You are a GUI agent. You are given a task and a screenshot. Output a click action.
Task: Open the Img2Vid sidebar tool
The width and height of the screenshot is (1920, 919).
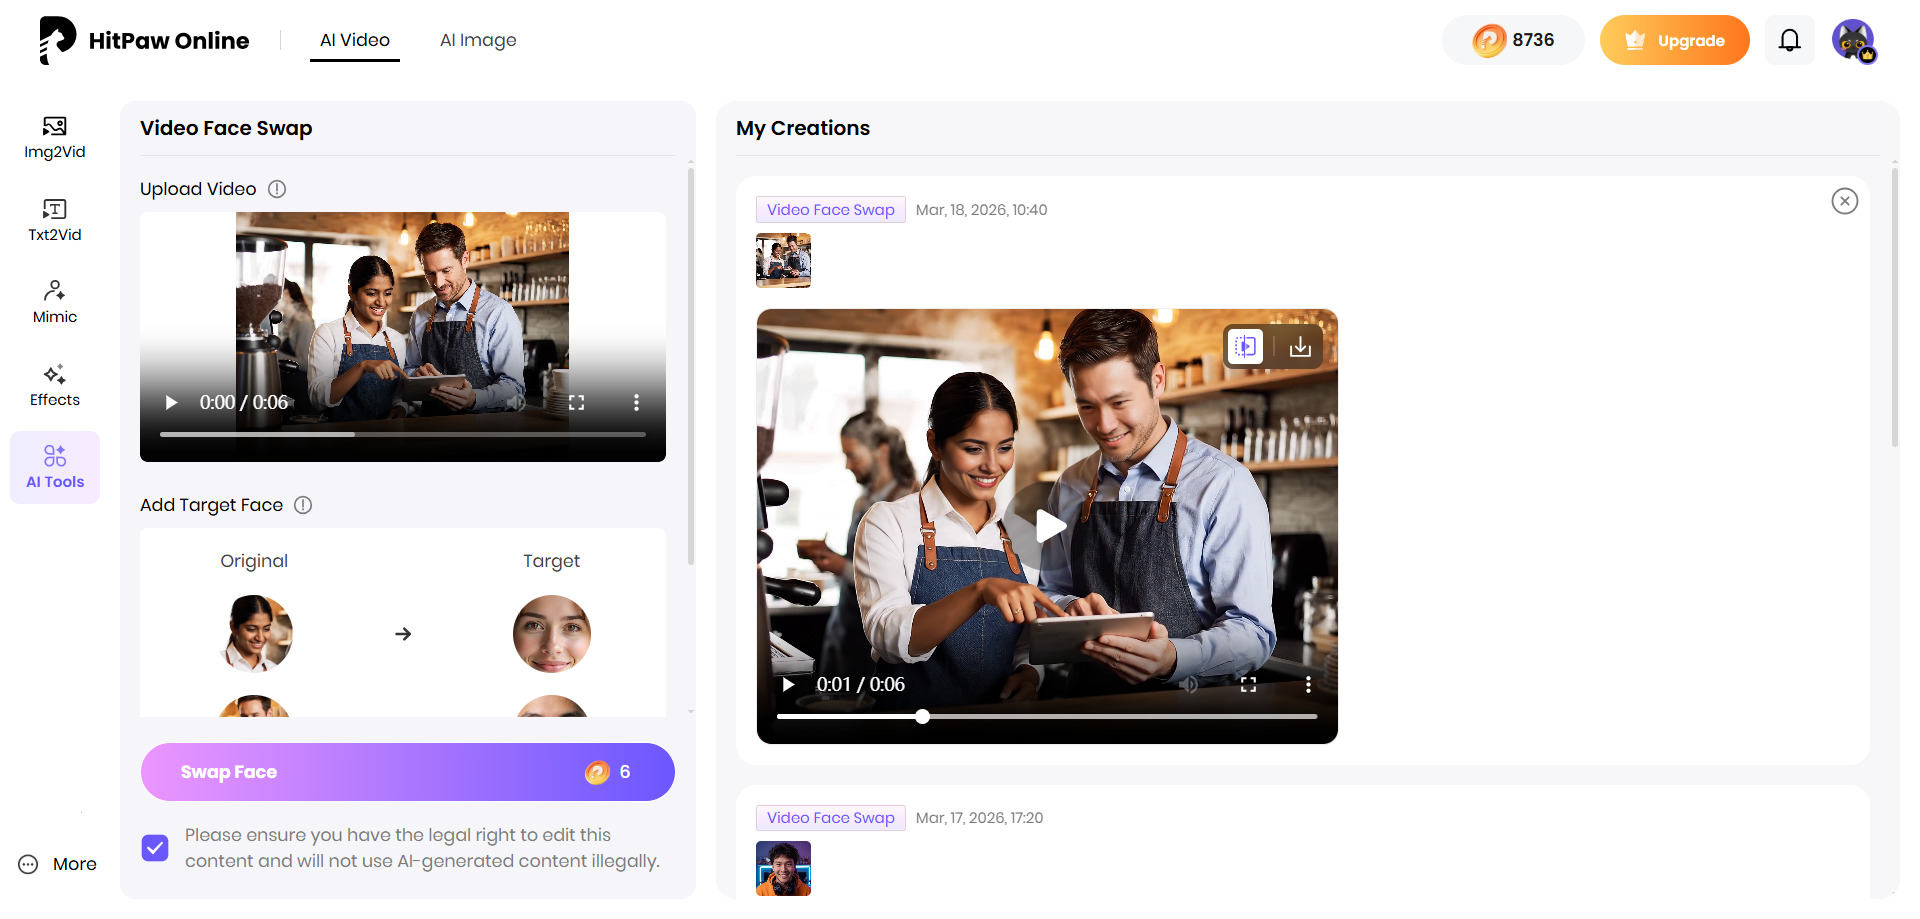55,138
